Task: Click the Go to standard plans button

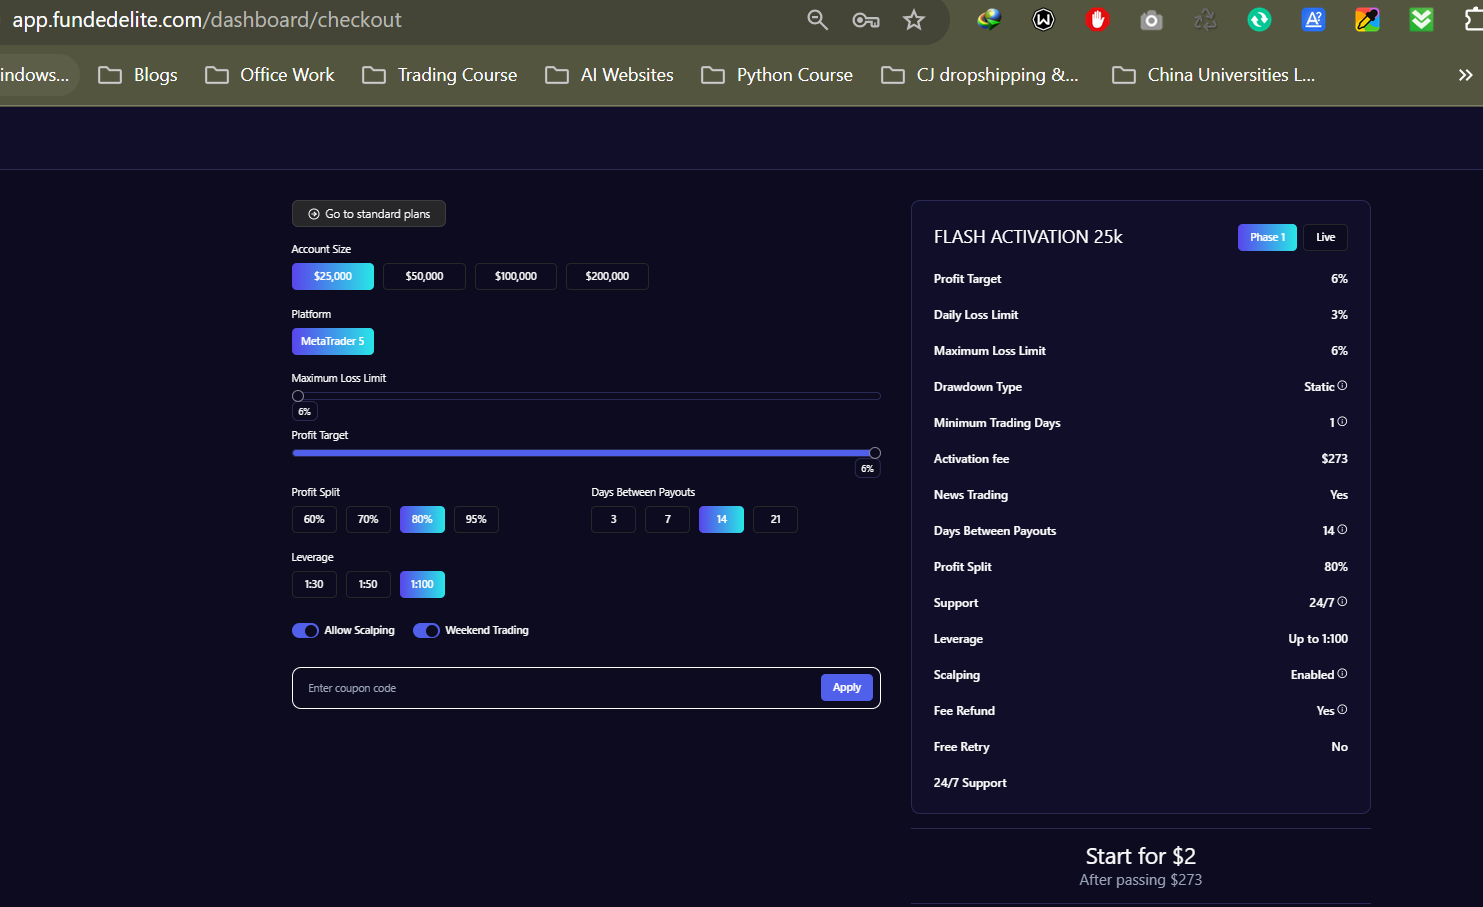Action: click(x=369, y=214)
